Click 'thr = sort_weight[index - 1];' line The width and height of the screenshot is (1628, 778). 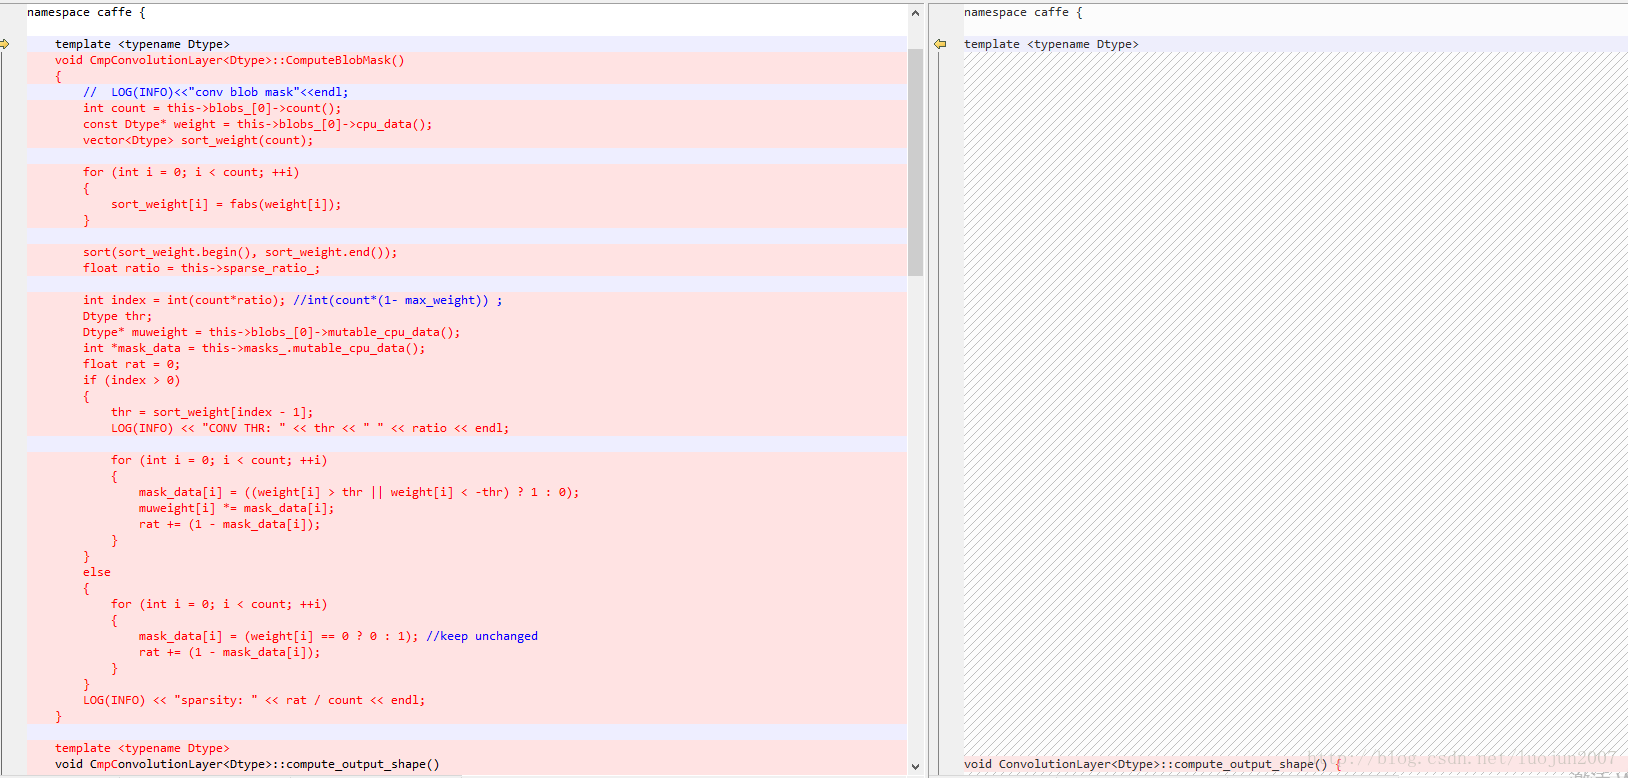pos(212,412)
